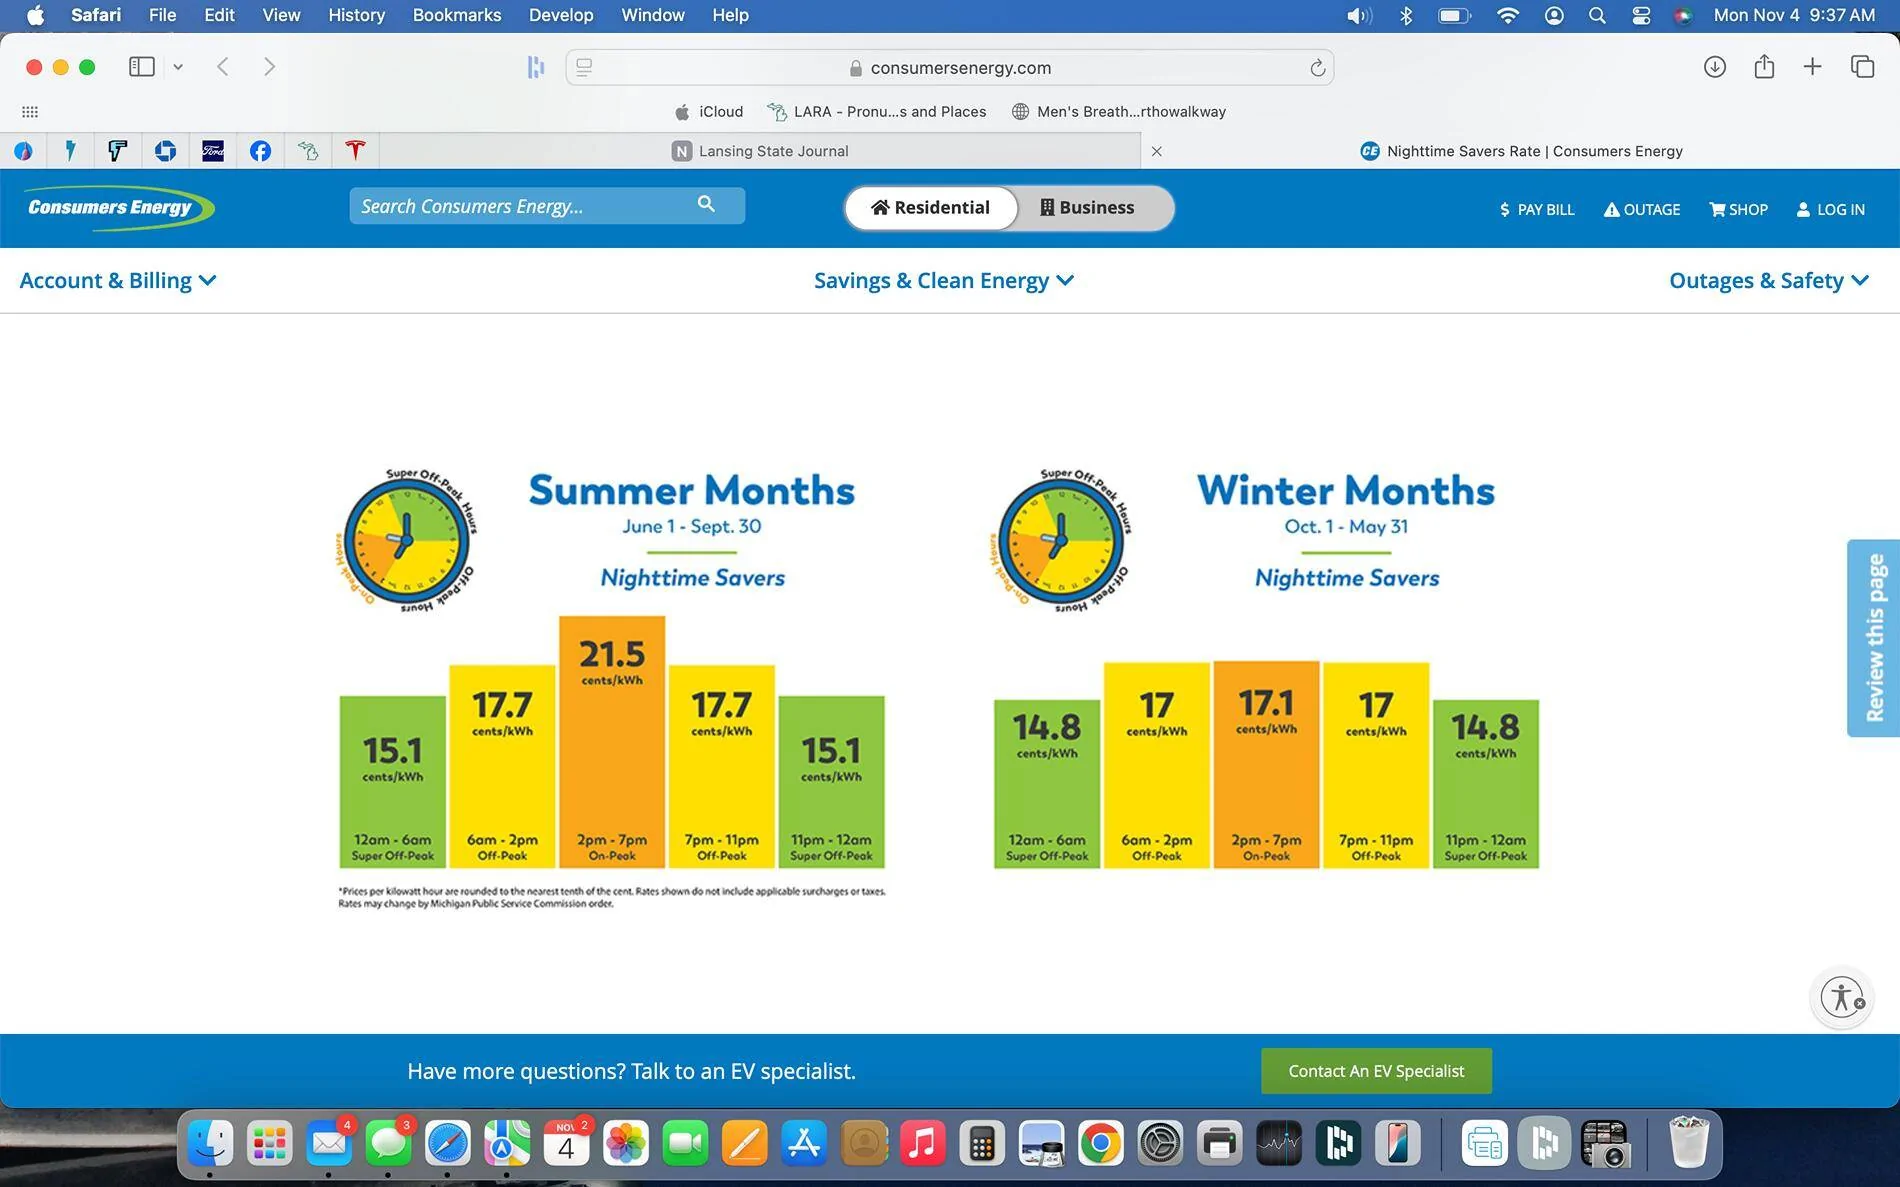The width and height of the screenshot is (1900, 1187).
Task: Open the Michigan map pinned tab
Action: point(308,151)
